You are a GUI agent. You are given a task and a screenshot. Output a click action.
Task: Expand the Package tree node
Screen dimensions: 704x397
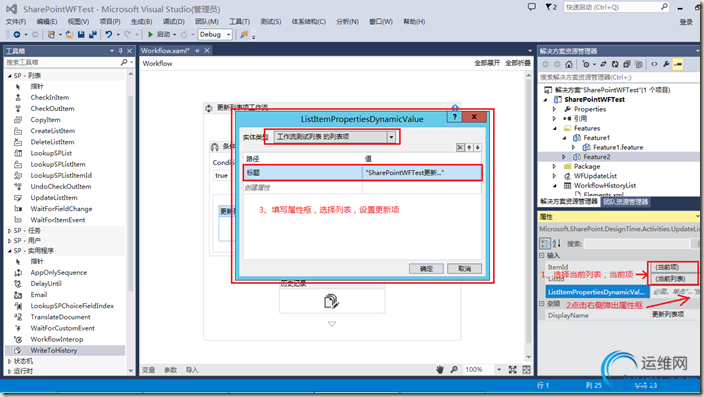coord(554,166)
